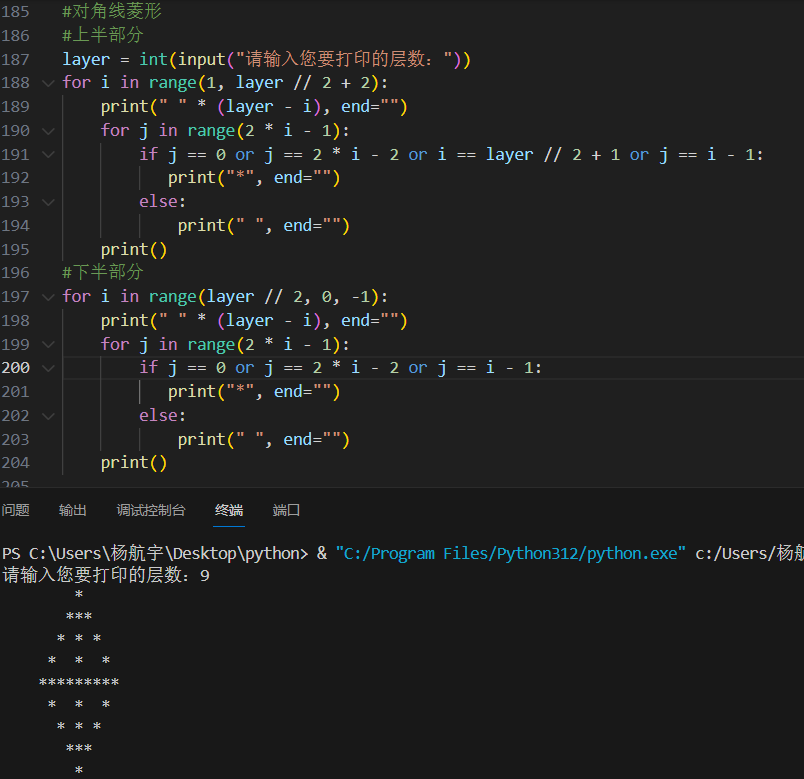
Task: Click print(" ", end="") on line 203
Action: point(264,440)
